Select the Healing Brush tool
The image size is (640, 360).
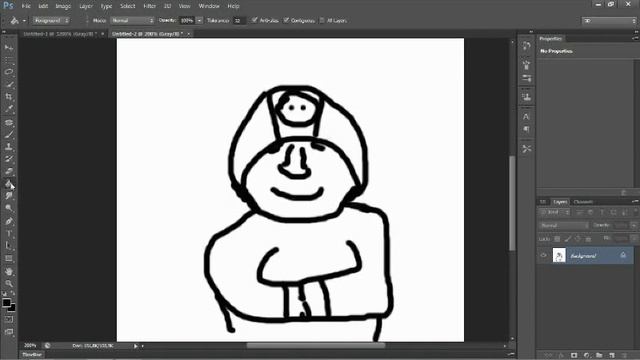tap(9, 122)
